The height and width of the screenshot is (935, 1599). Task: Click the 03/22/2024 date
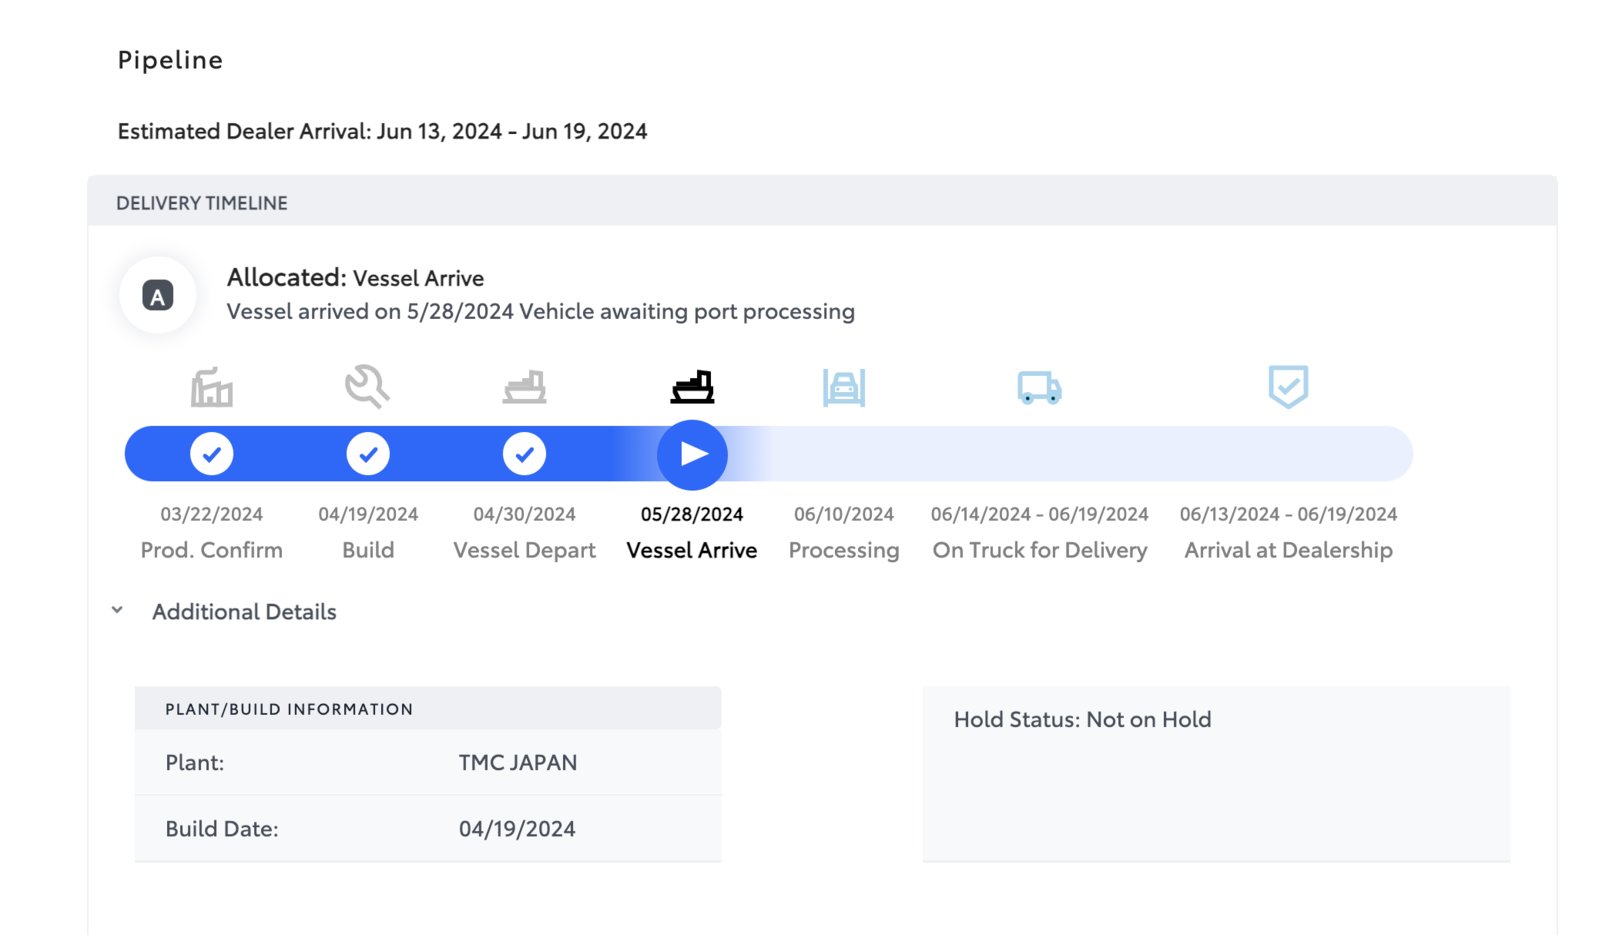coord(212,514)
